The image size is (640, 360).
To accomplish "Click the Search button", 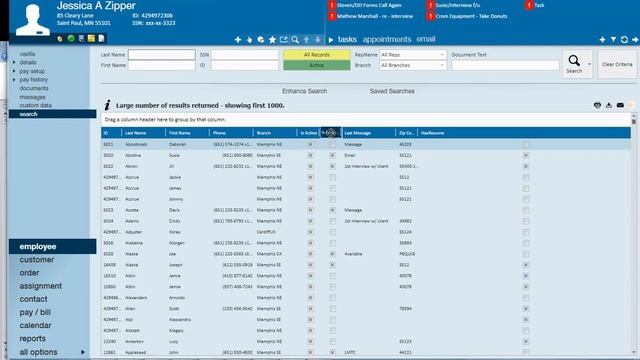I will (574, 64).
